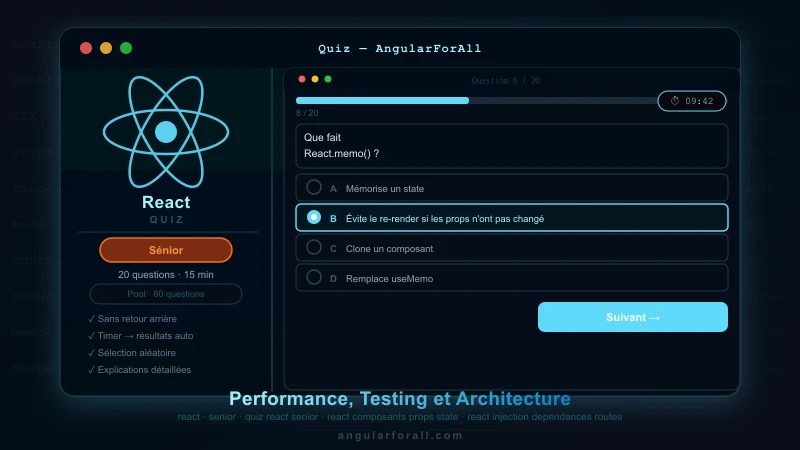Click the small yellow dot of inner quiz window
Image resolution: width=800 pixels, height=450 pixels.
click(x=315, y=79)
